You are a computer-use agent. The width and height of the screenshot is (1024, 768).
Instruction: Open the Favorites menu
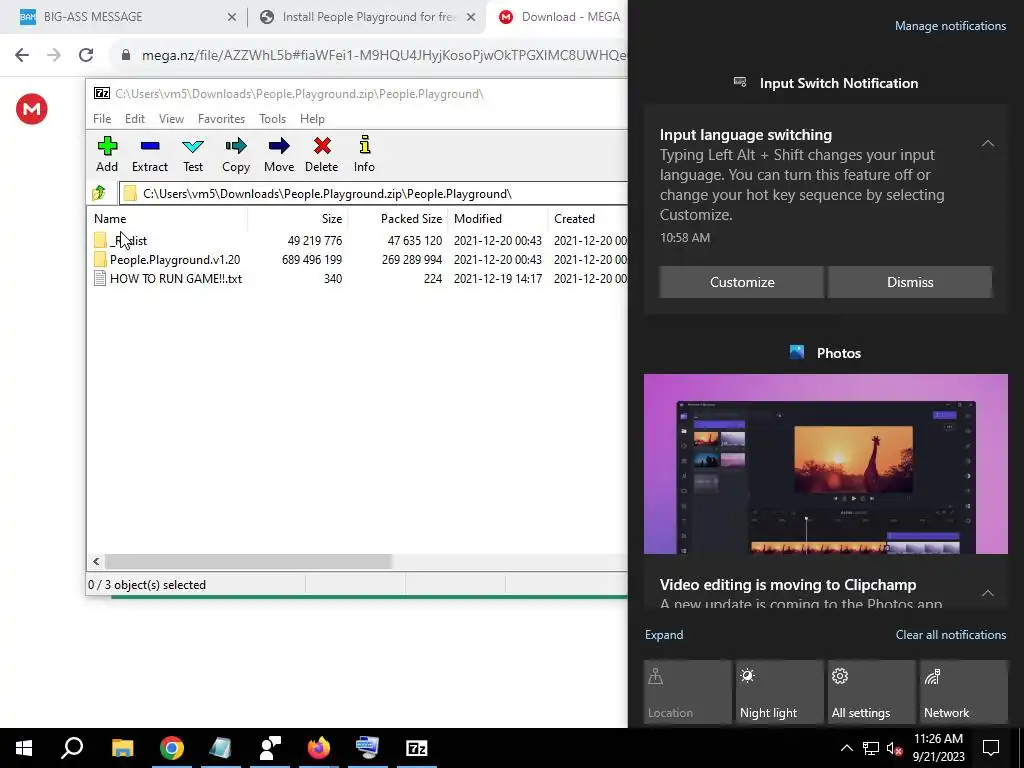point(221,119)
